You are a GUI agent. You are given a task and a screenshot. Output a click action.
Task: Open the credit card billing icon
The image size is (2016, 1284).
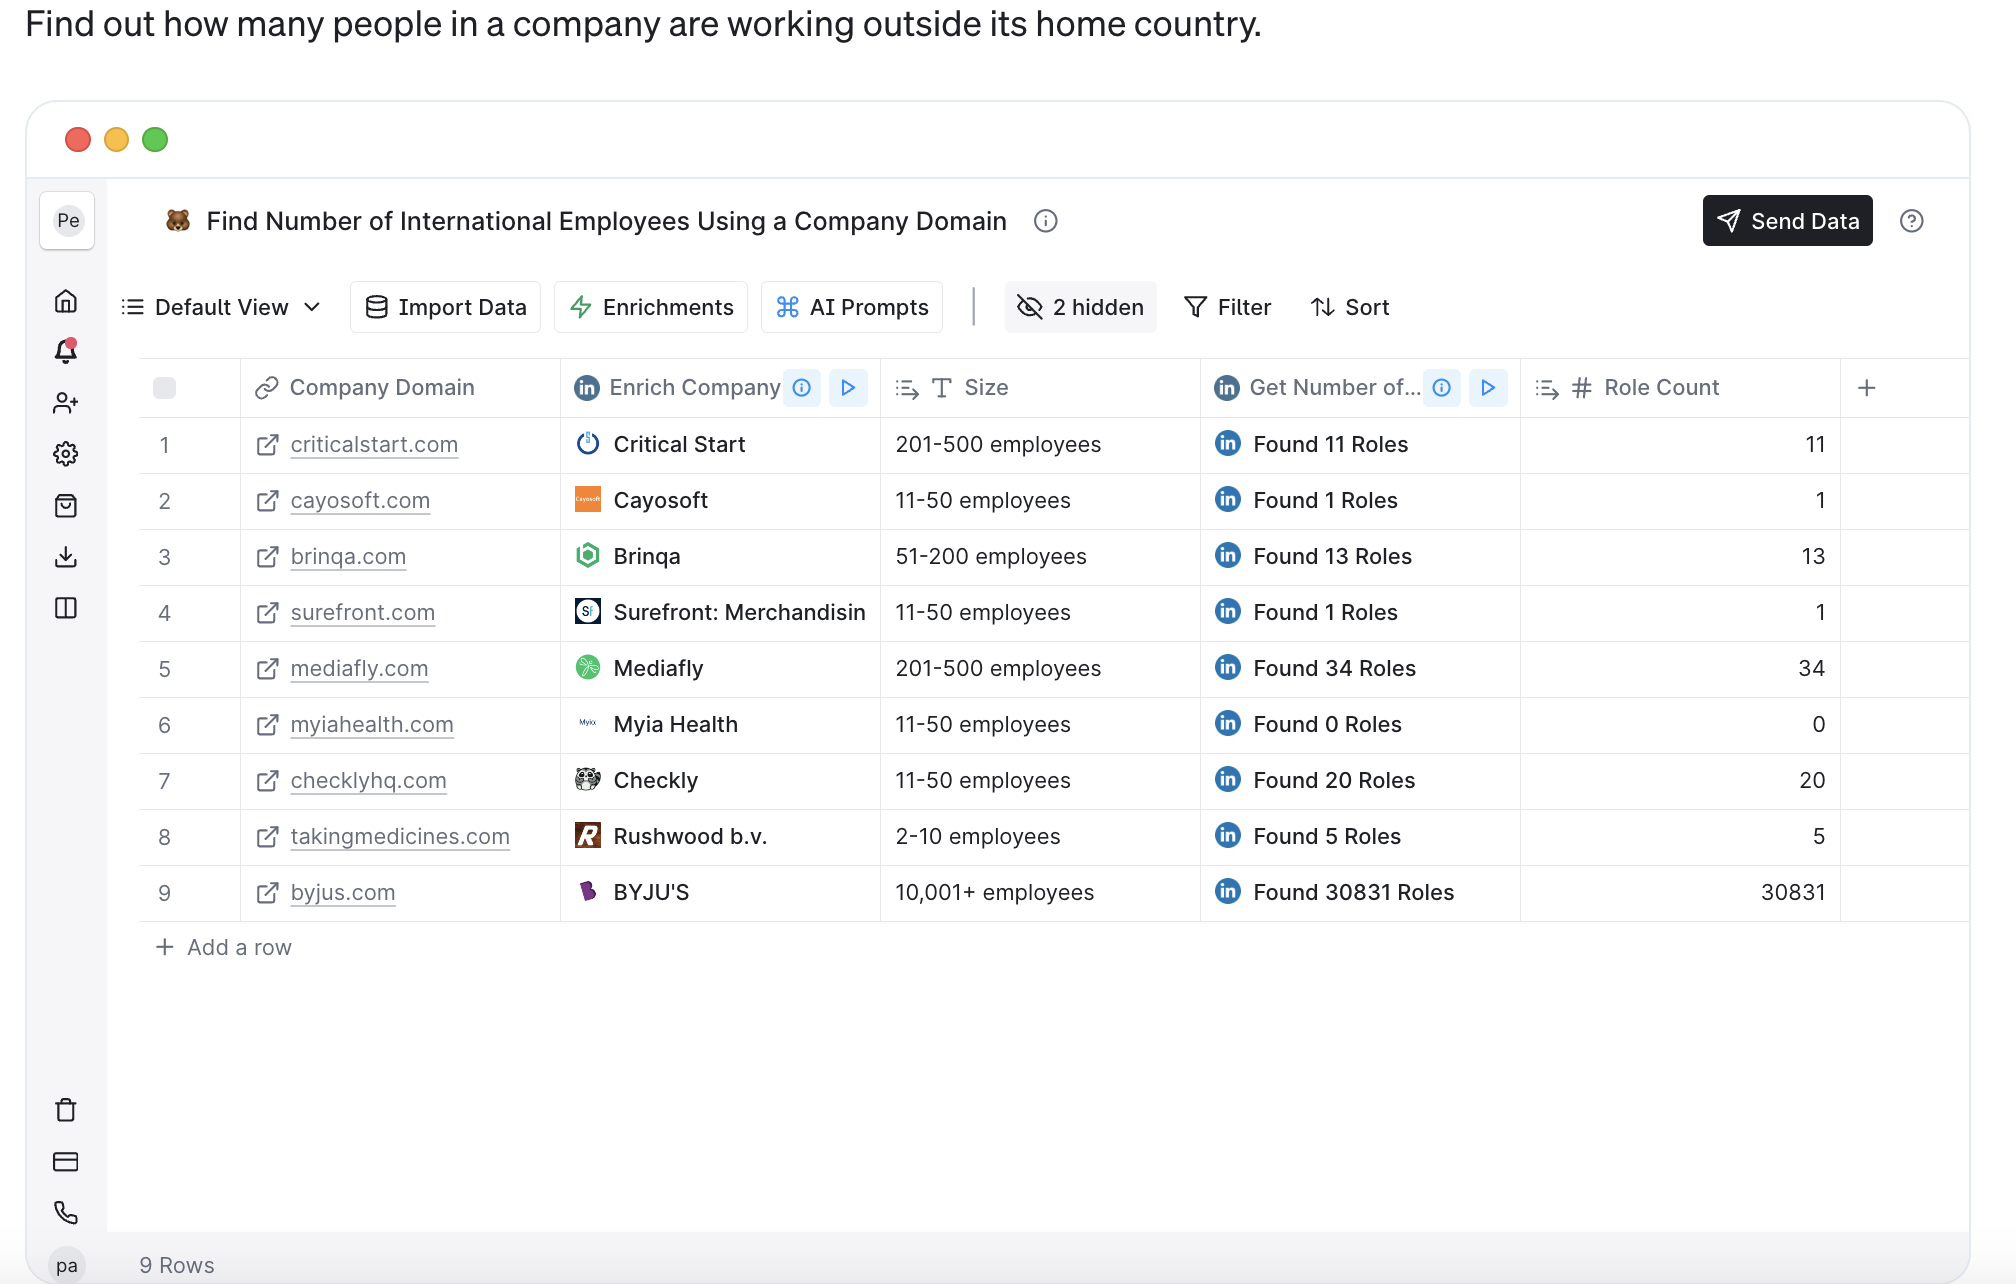click(66, 1162)
